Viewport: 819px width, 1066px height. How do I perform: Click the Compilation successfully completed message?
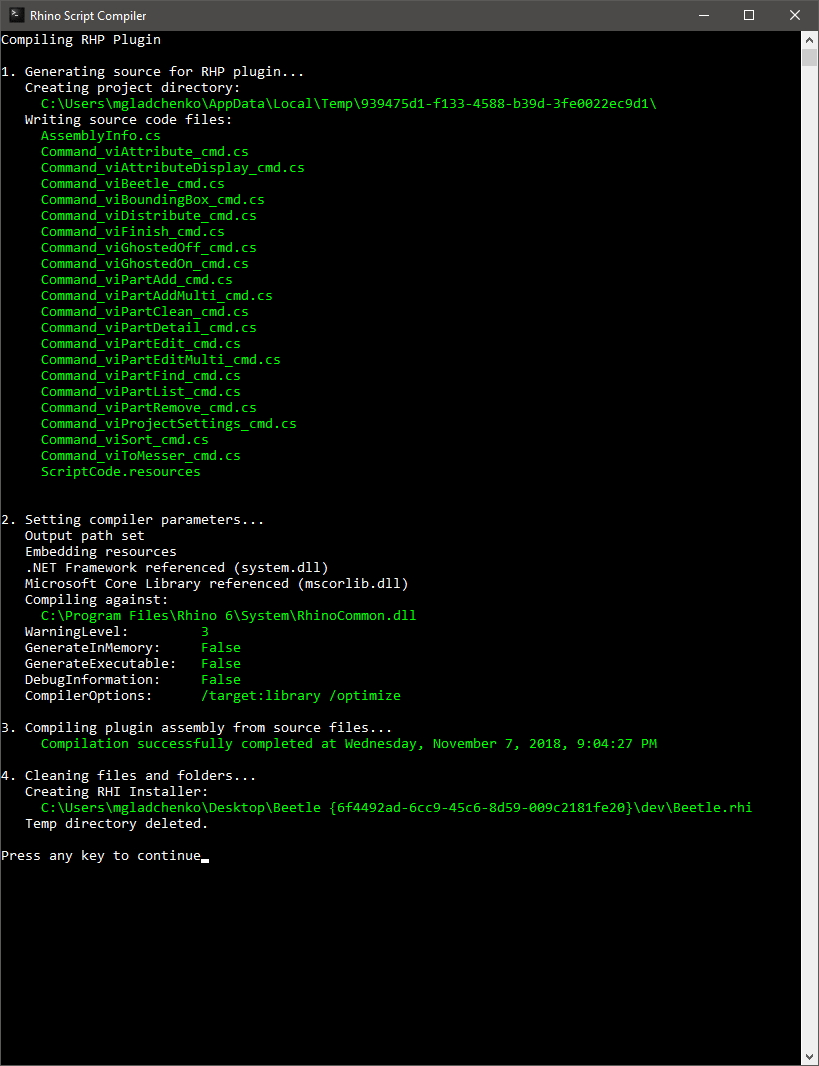[x=349, y=744]
